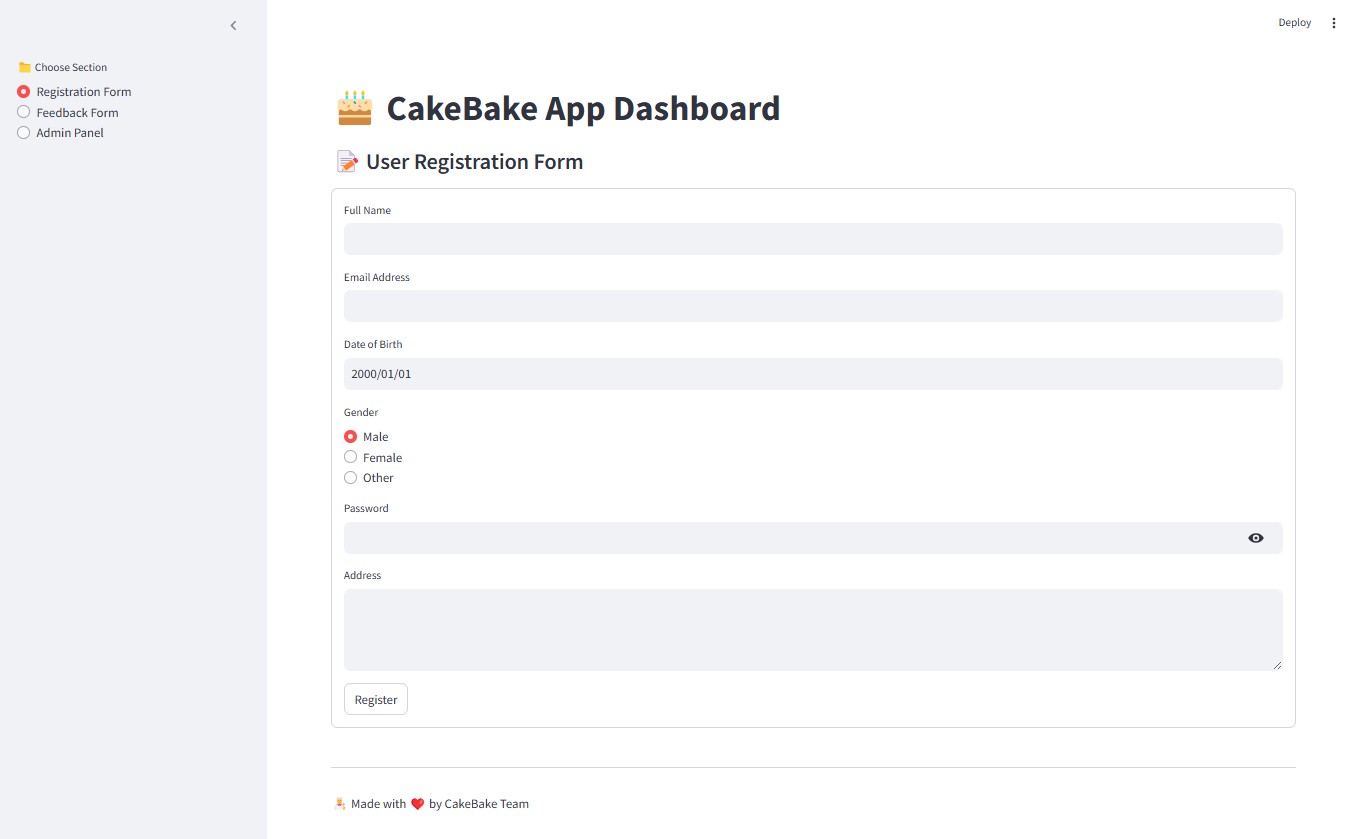Click the Address textarea resize grip

[1277, 665]
